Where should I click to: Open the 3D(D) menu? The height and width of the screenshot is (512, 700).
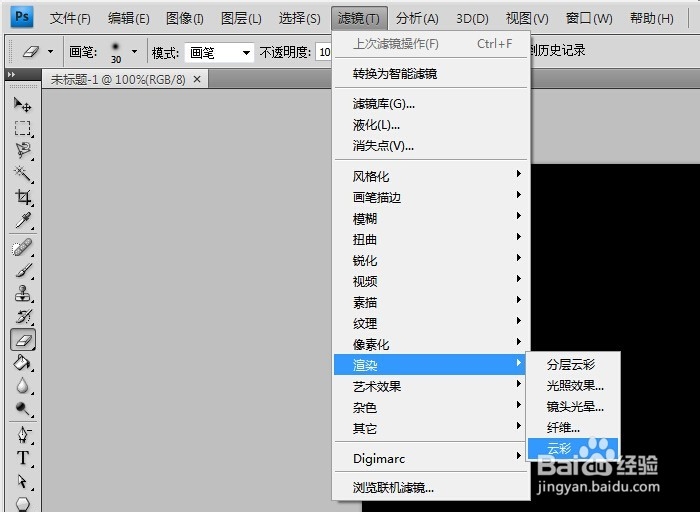click(472, 18)
